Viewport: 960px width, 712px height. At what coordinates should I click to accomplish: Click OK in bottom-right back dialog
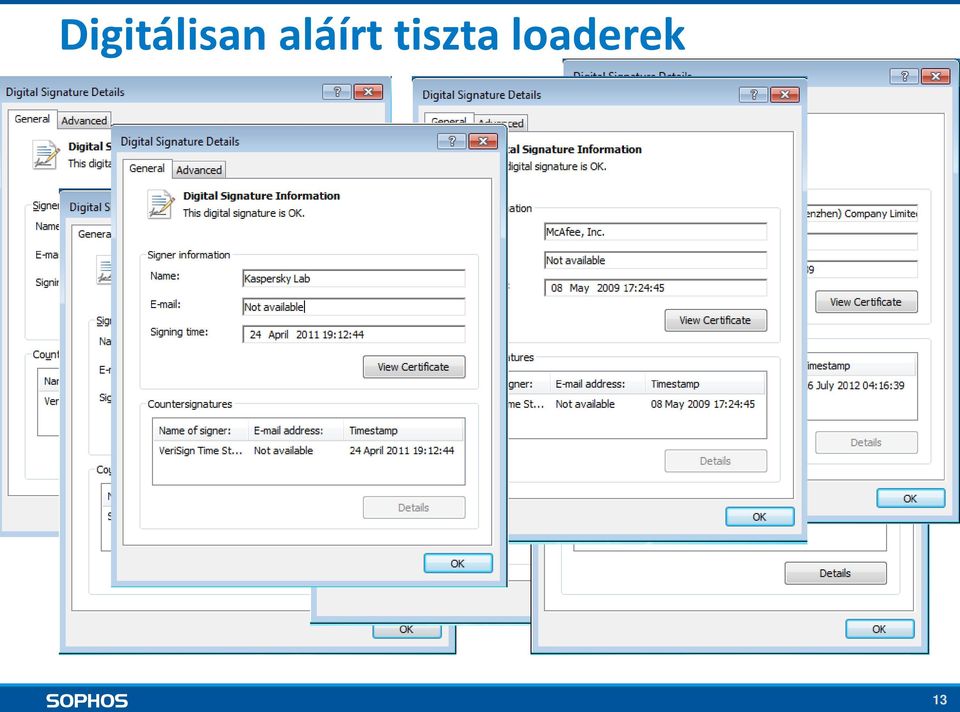pos(880,629)
